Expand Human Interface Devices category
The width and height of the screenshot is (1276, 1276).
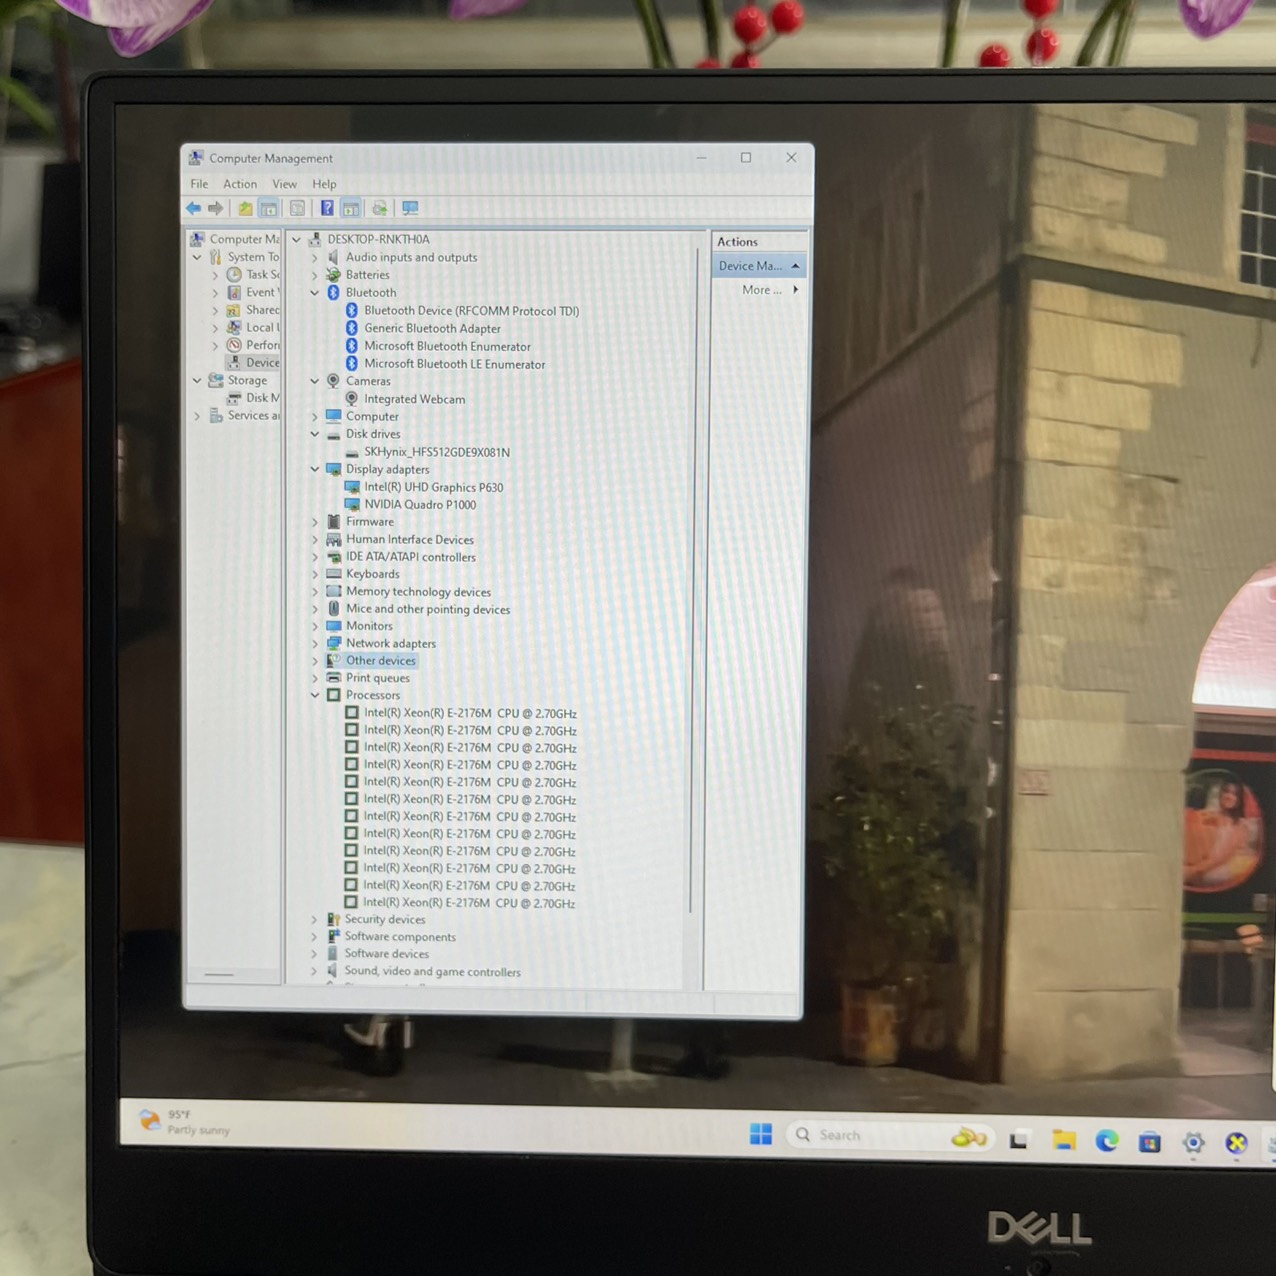(315, 540)
